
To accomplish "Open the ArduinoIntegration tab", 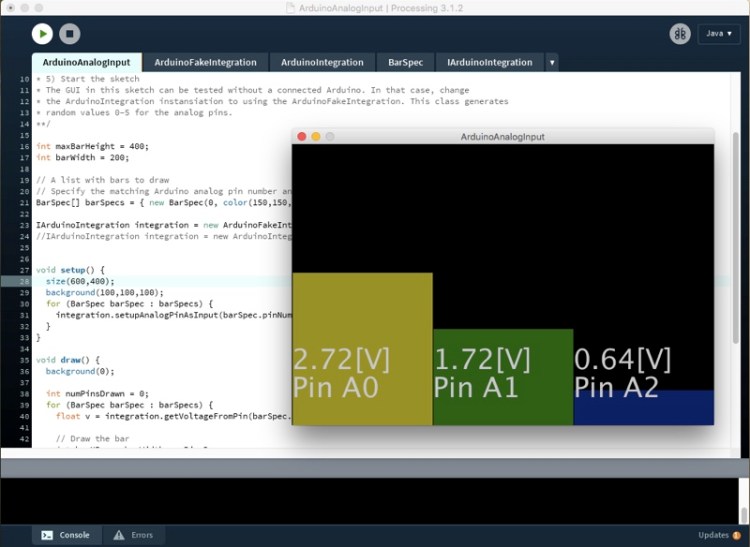I will [322, 62].
